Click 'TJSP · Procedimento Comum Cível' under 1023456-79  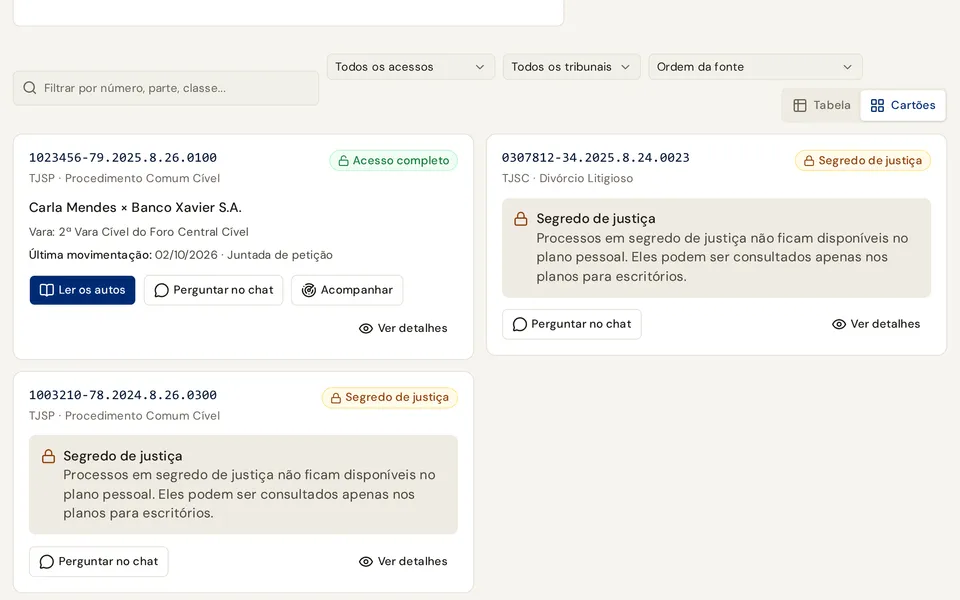(x=124, y=178)
